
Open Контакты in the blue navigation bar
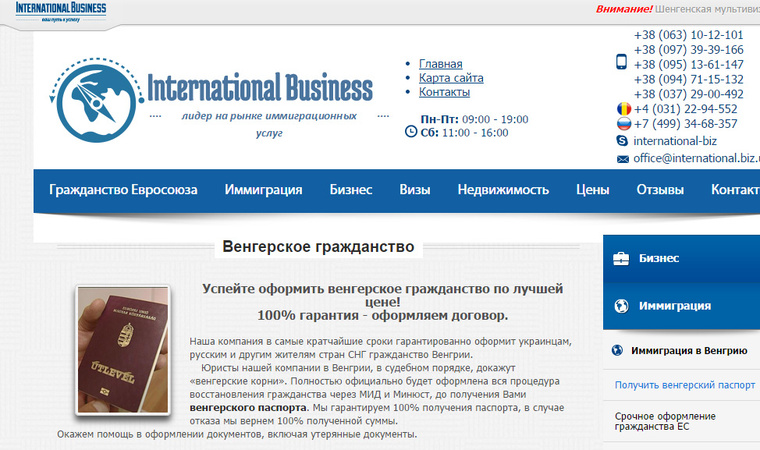(x=735, y=189)
